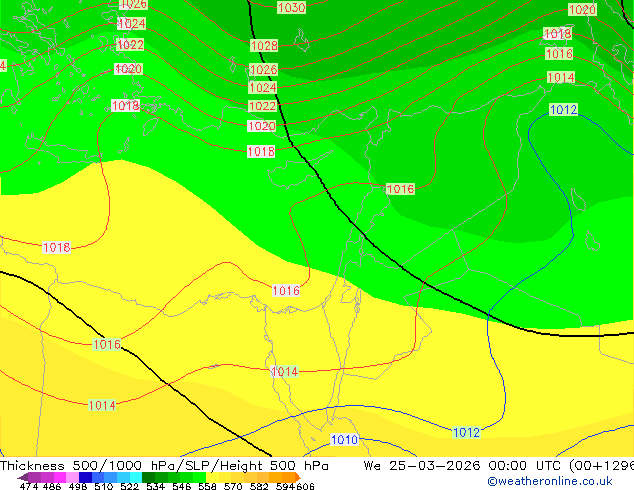Image resolution: width=634 pixels, height=490 pixels.
Task: Click the purple arrow tip of legend
Action: coord(23,477)
